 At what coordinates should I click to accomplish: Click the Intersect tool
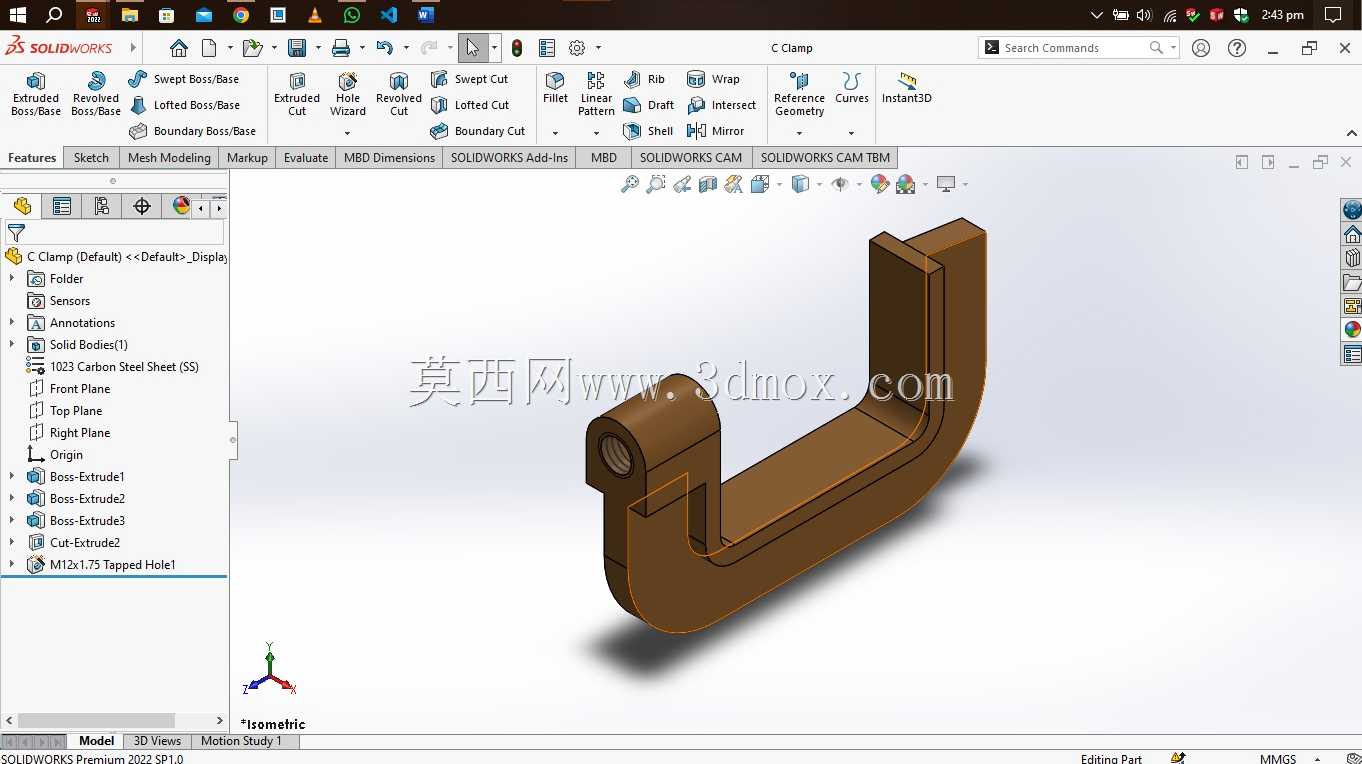click(x=722, y=105)
